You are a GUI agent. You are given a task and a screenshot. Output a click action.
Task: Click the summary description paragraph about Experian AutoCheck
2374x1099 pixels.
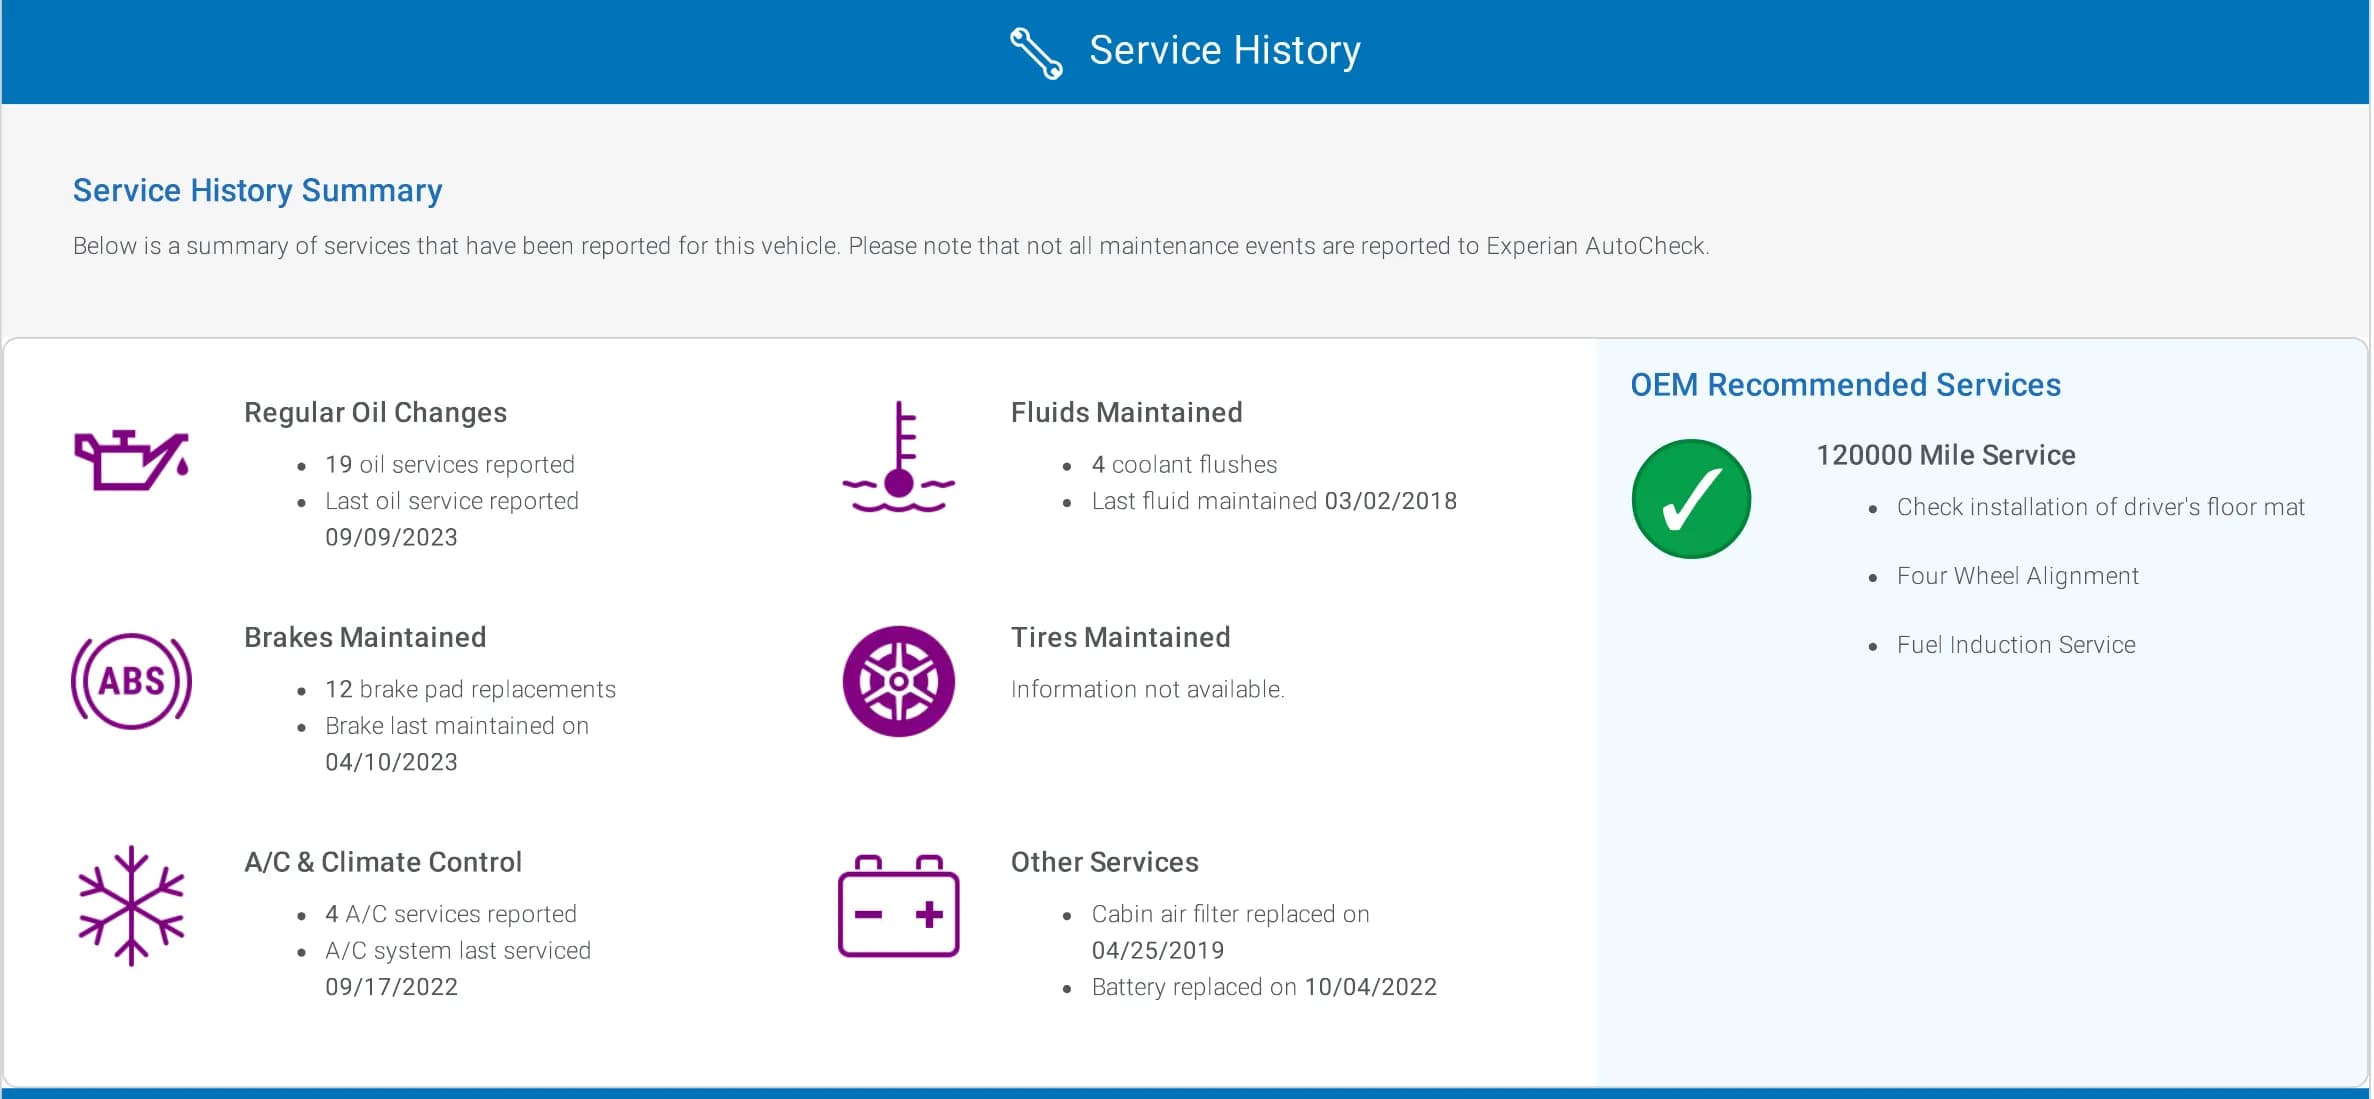(891, 246)
